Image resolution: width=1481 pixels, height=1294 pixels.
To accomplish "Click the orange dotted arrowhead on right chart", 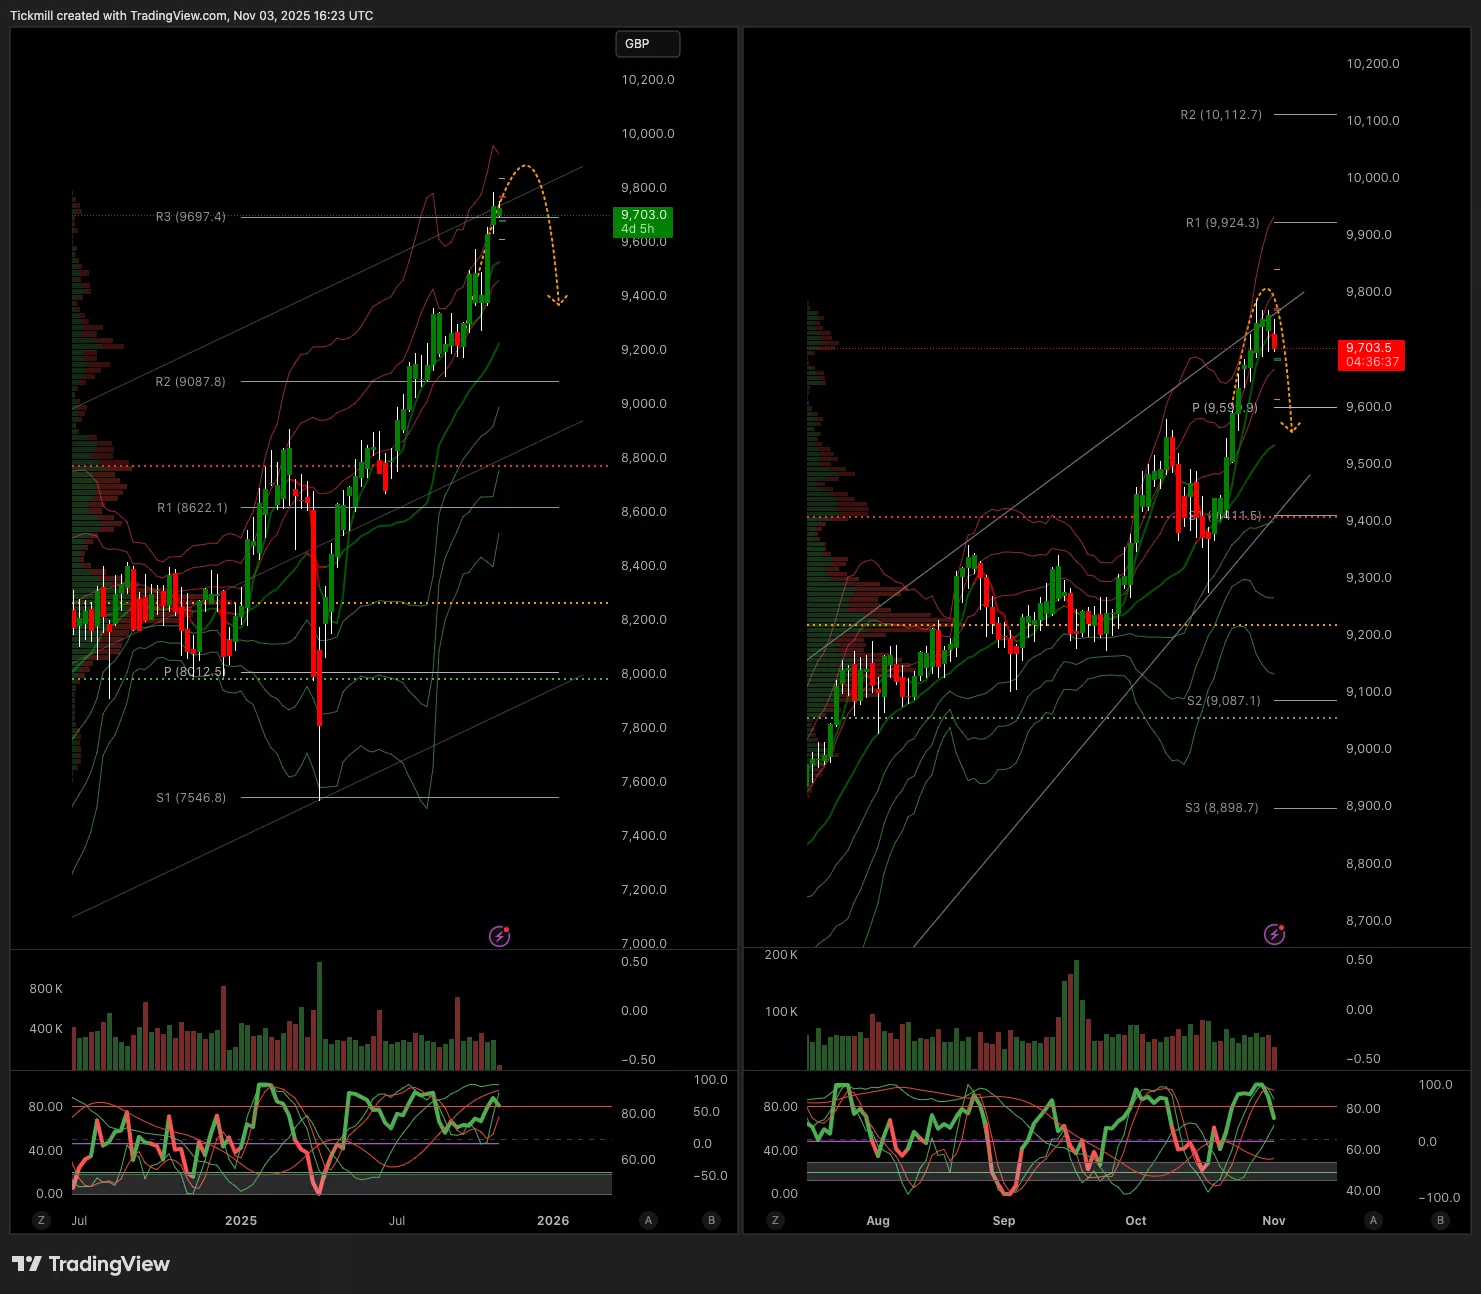I will [x=1291, y=428].
